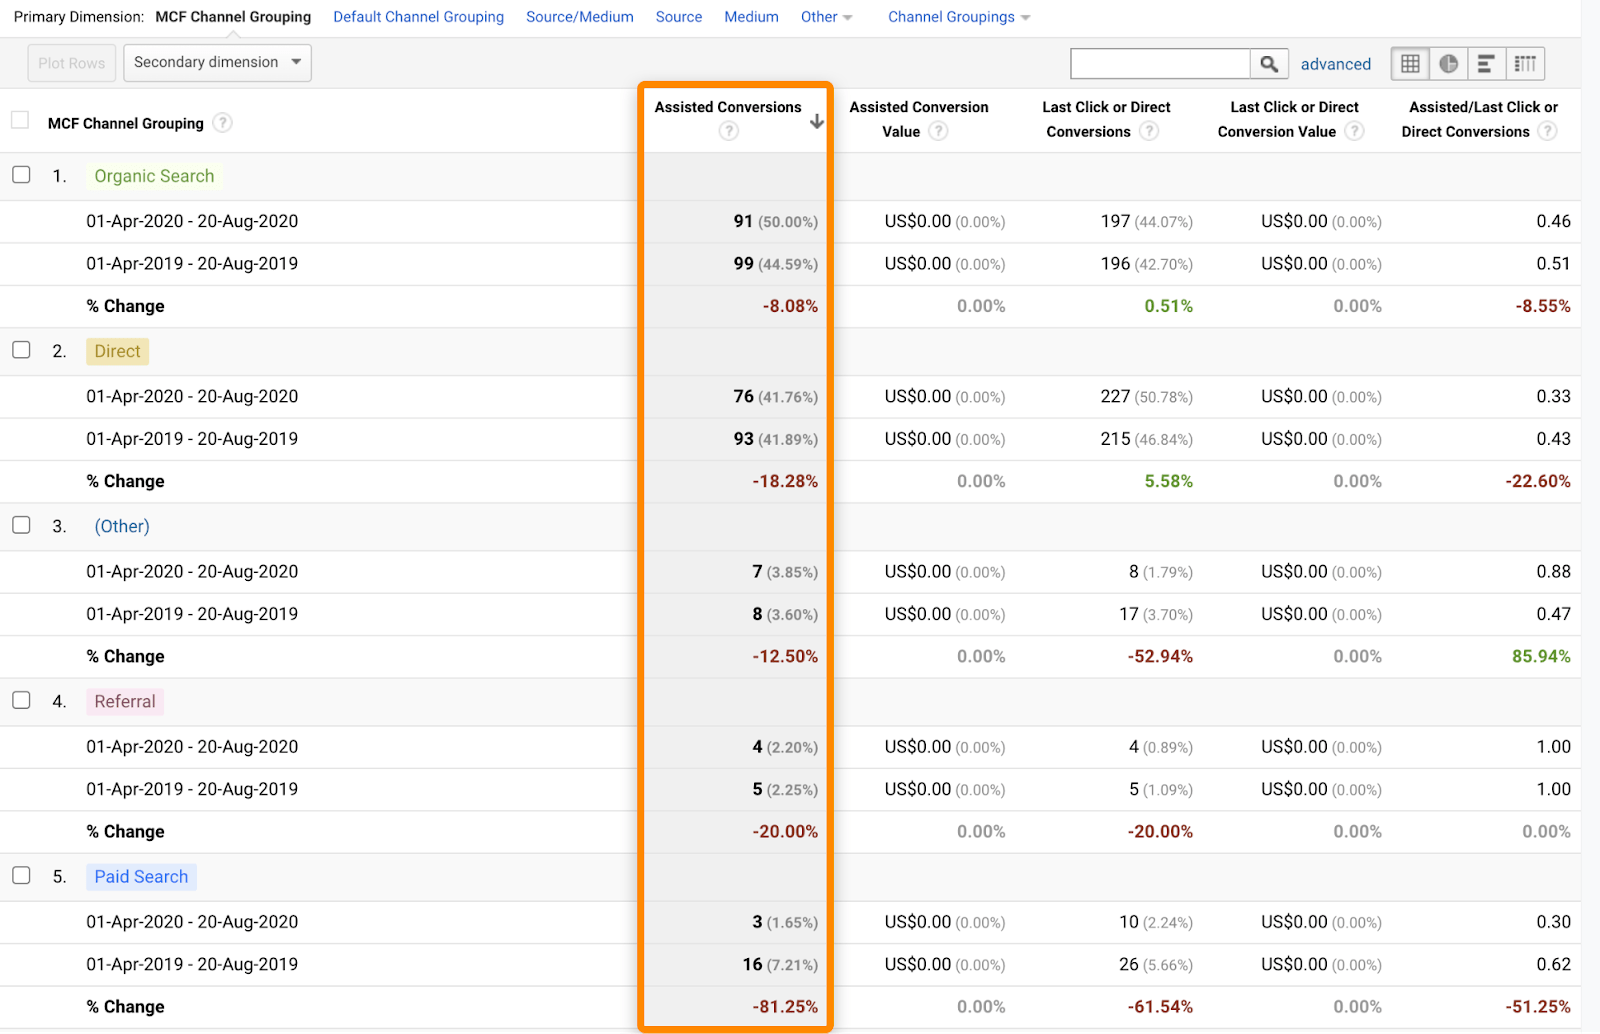Image resolution: width=1600 pixels, height=1034 pixels.
Task: Click the search magnifier icon
Action: pos(1268,64)
